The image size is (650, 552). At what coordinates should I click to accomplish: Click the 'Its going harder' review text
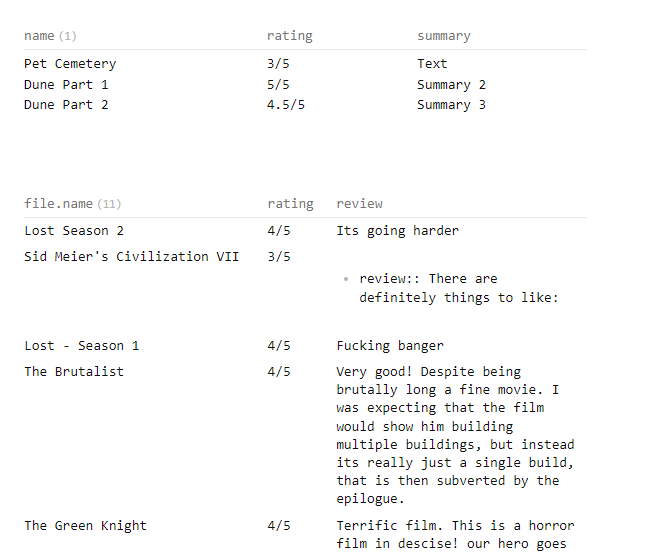point(398,230)
